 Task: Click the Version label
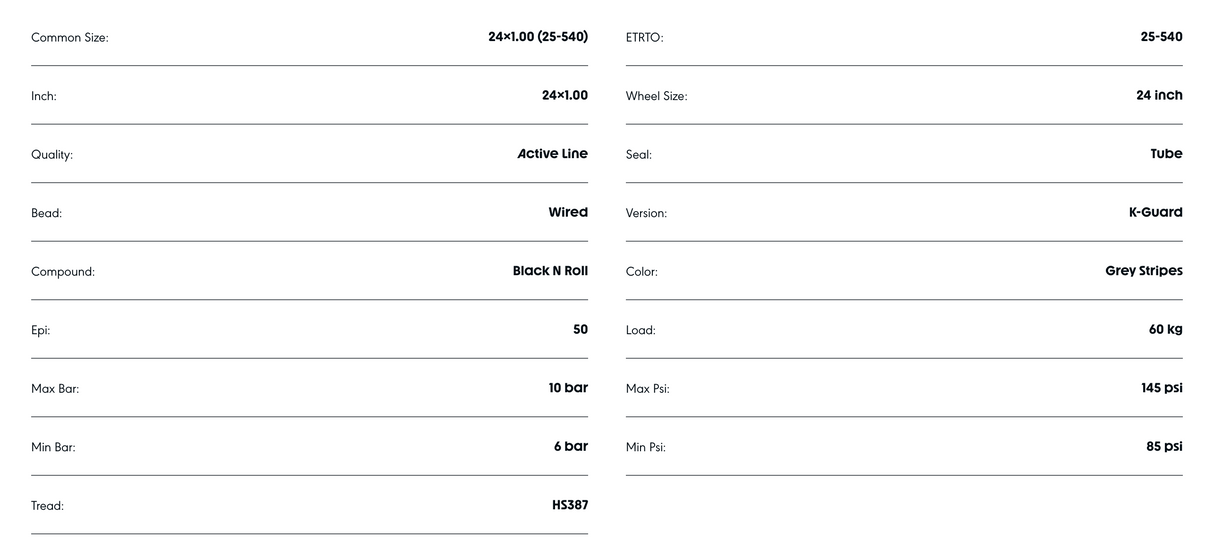[x=646, y=213]
